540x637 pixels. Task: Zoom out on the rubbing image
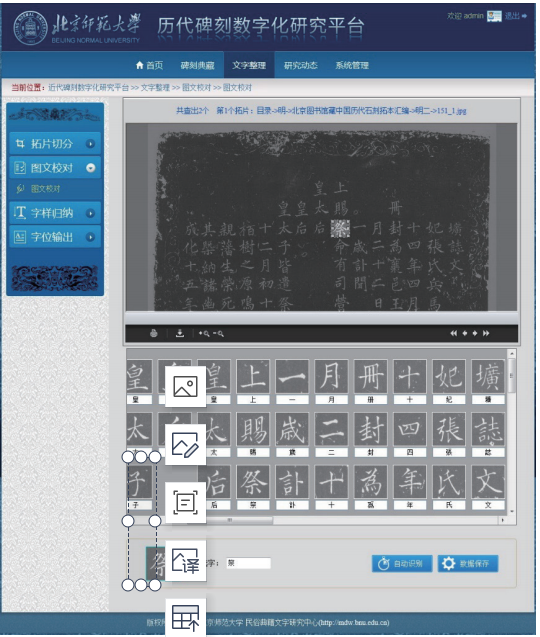(x=219, y=334)
